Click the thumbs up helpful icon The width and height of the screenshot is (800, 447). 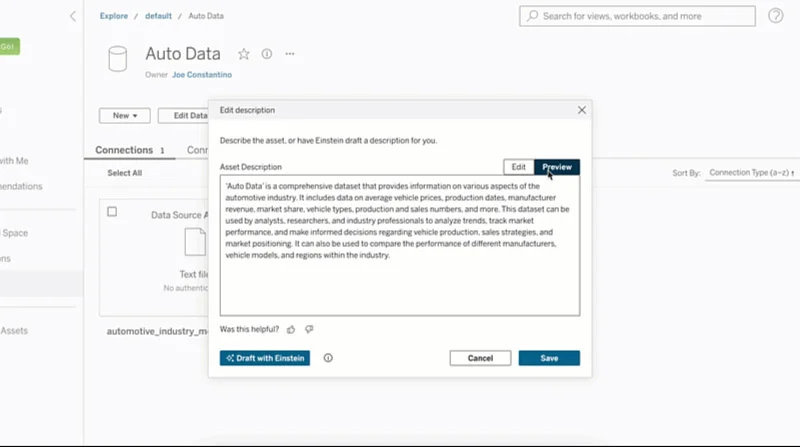[x=291, y=329]
